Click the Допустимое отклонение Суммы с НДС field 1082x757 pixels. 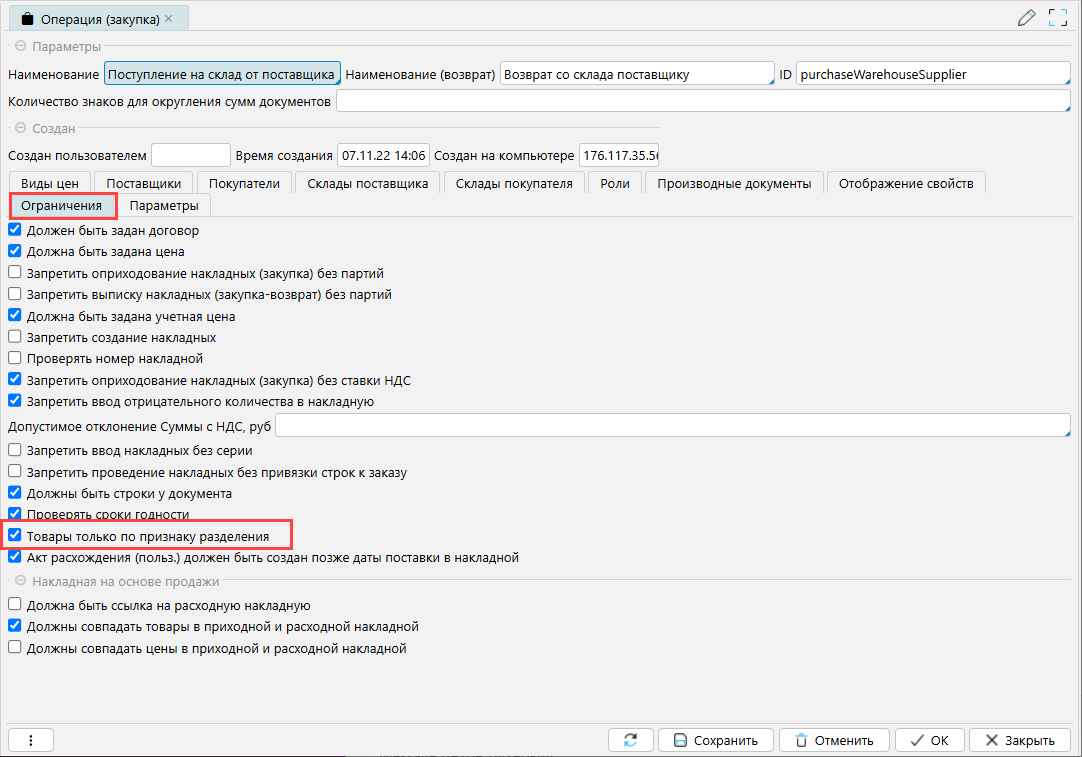(672, 426)
